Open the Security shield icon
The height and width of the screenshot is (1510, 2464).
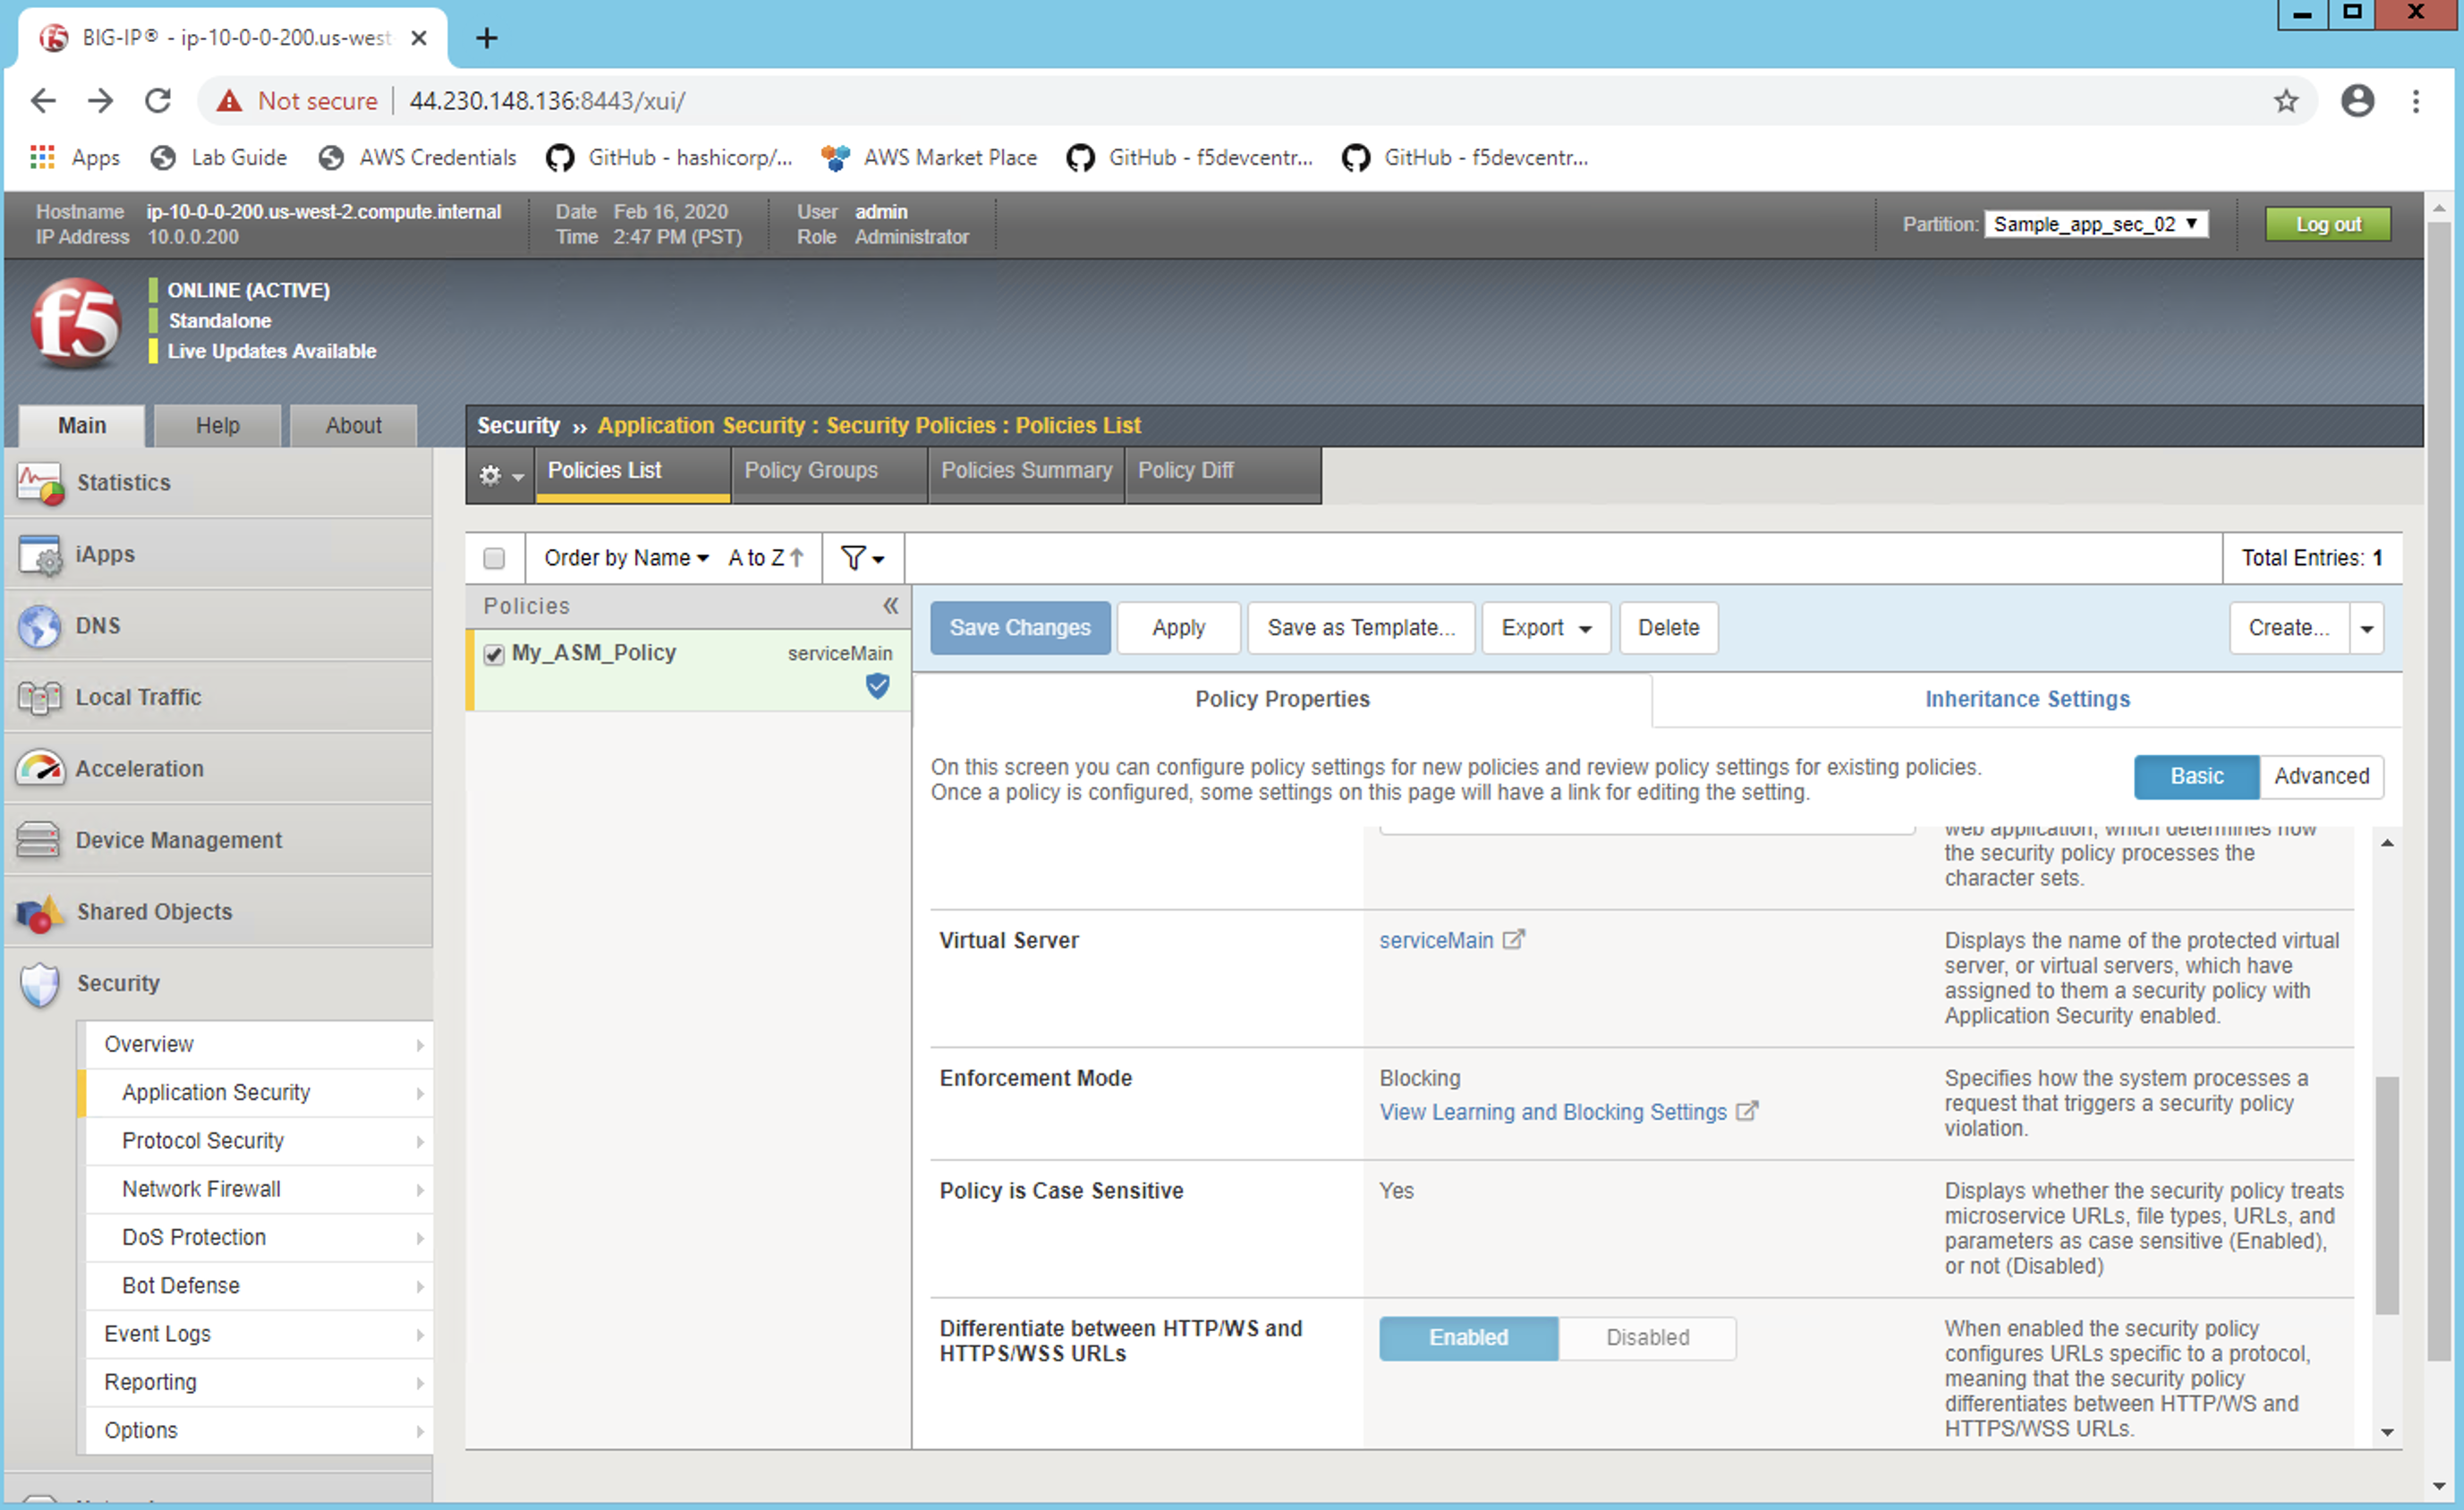click(40, 984)
